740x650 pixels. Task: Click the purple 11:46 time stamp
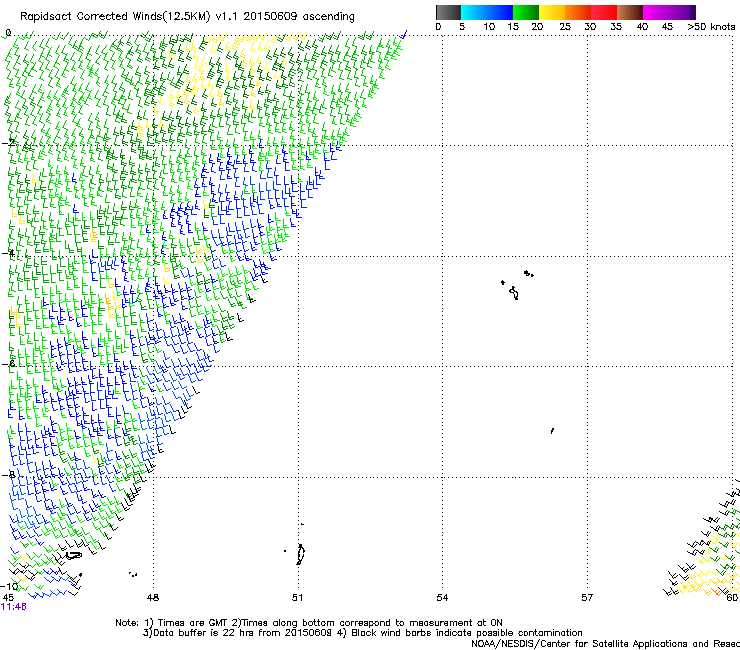coord(14,607)
